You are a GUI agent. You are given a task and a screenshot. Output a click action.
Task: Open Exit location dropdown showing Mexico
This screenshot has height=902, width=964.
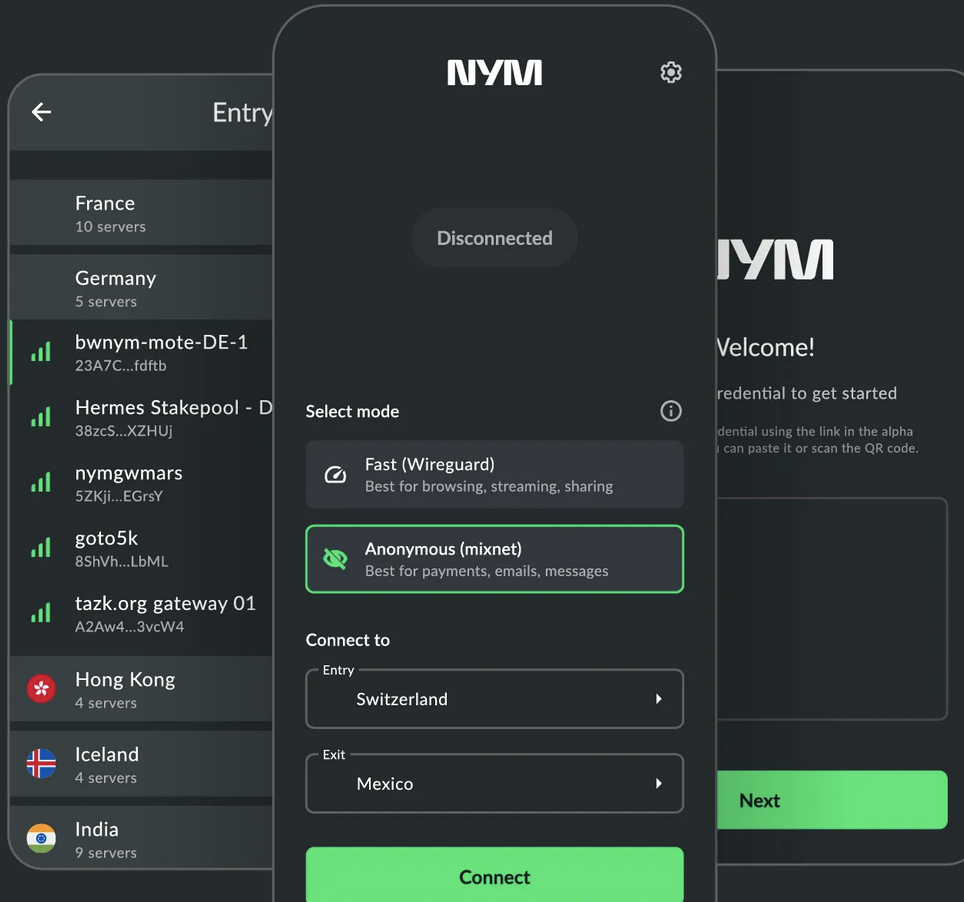pyautogui.click(x=494, y=783)
